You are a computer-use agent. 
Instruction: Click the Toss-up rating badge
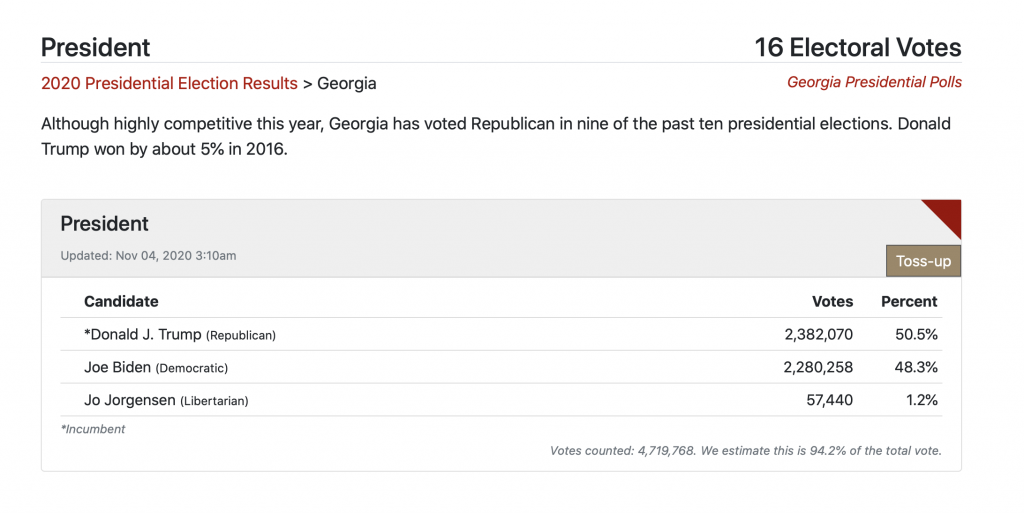923,261
